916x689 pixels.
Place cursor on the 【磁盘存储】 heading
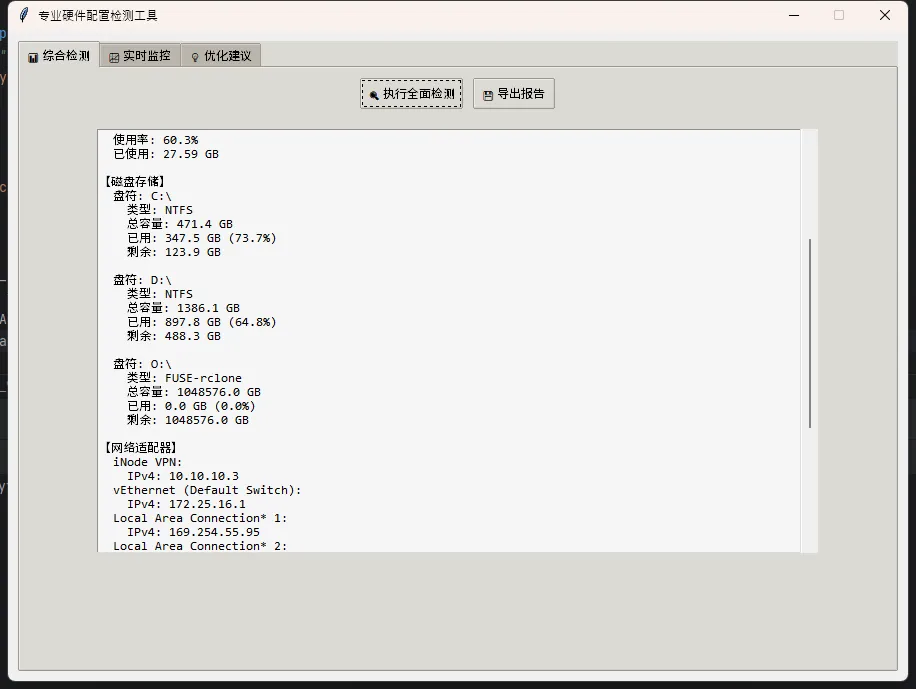click(135, 182)
